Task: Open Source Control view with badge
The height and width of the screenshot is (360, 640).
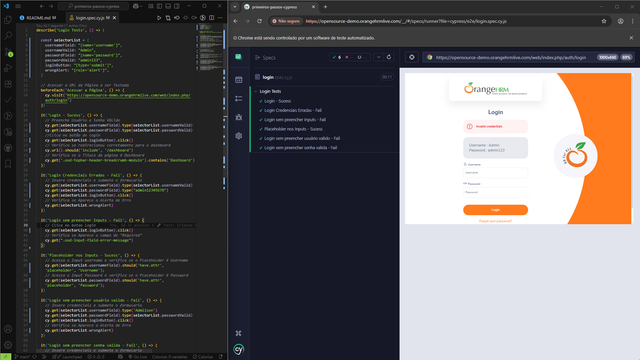Action: pyautogui.click(x=8, y=52)
